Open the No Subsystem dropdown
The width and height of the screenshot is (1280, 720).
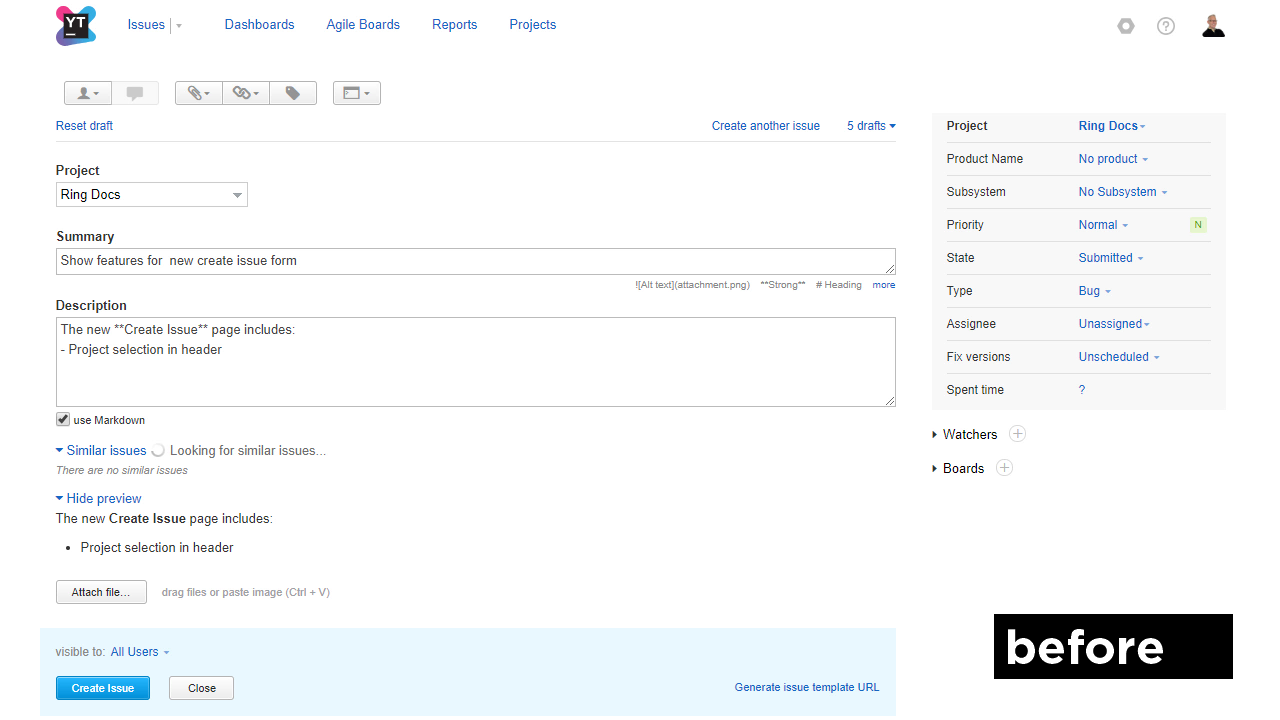point(1123,192)
